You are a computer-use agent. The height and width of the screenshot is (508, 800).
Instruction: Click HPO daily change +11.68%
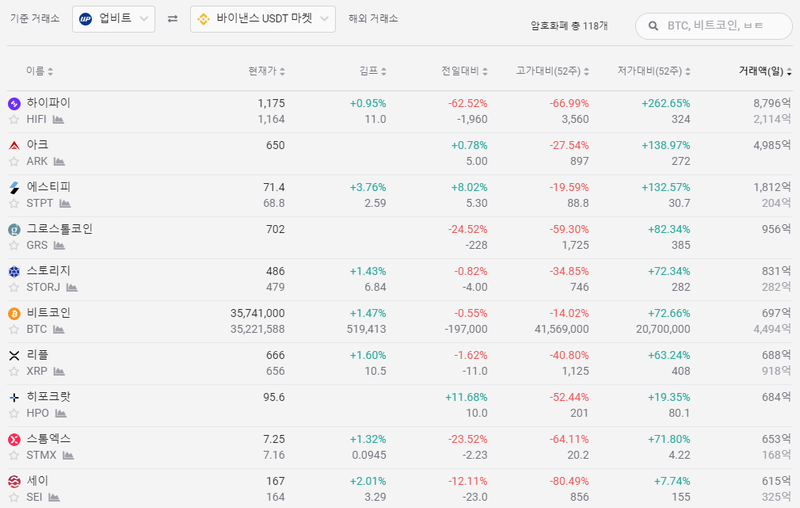[x=466, y=397]
